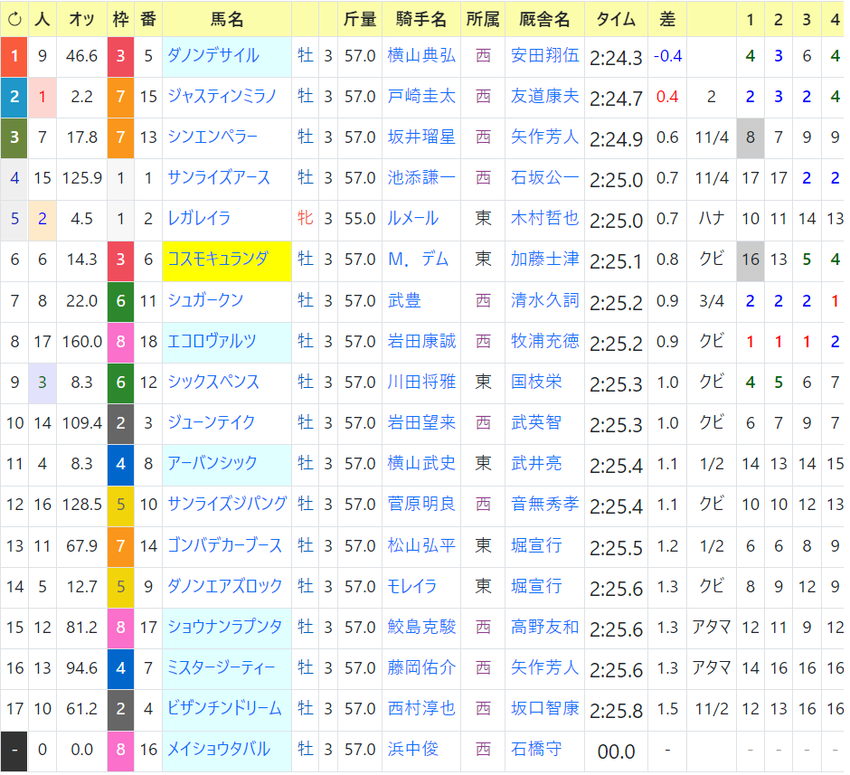Open jockey 横山典弘
Screen dimensions: 850x775
click(x=422, y=56)
